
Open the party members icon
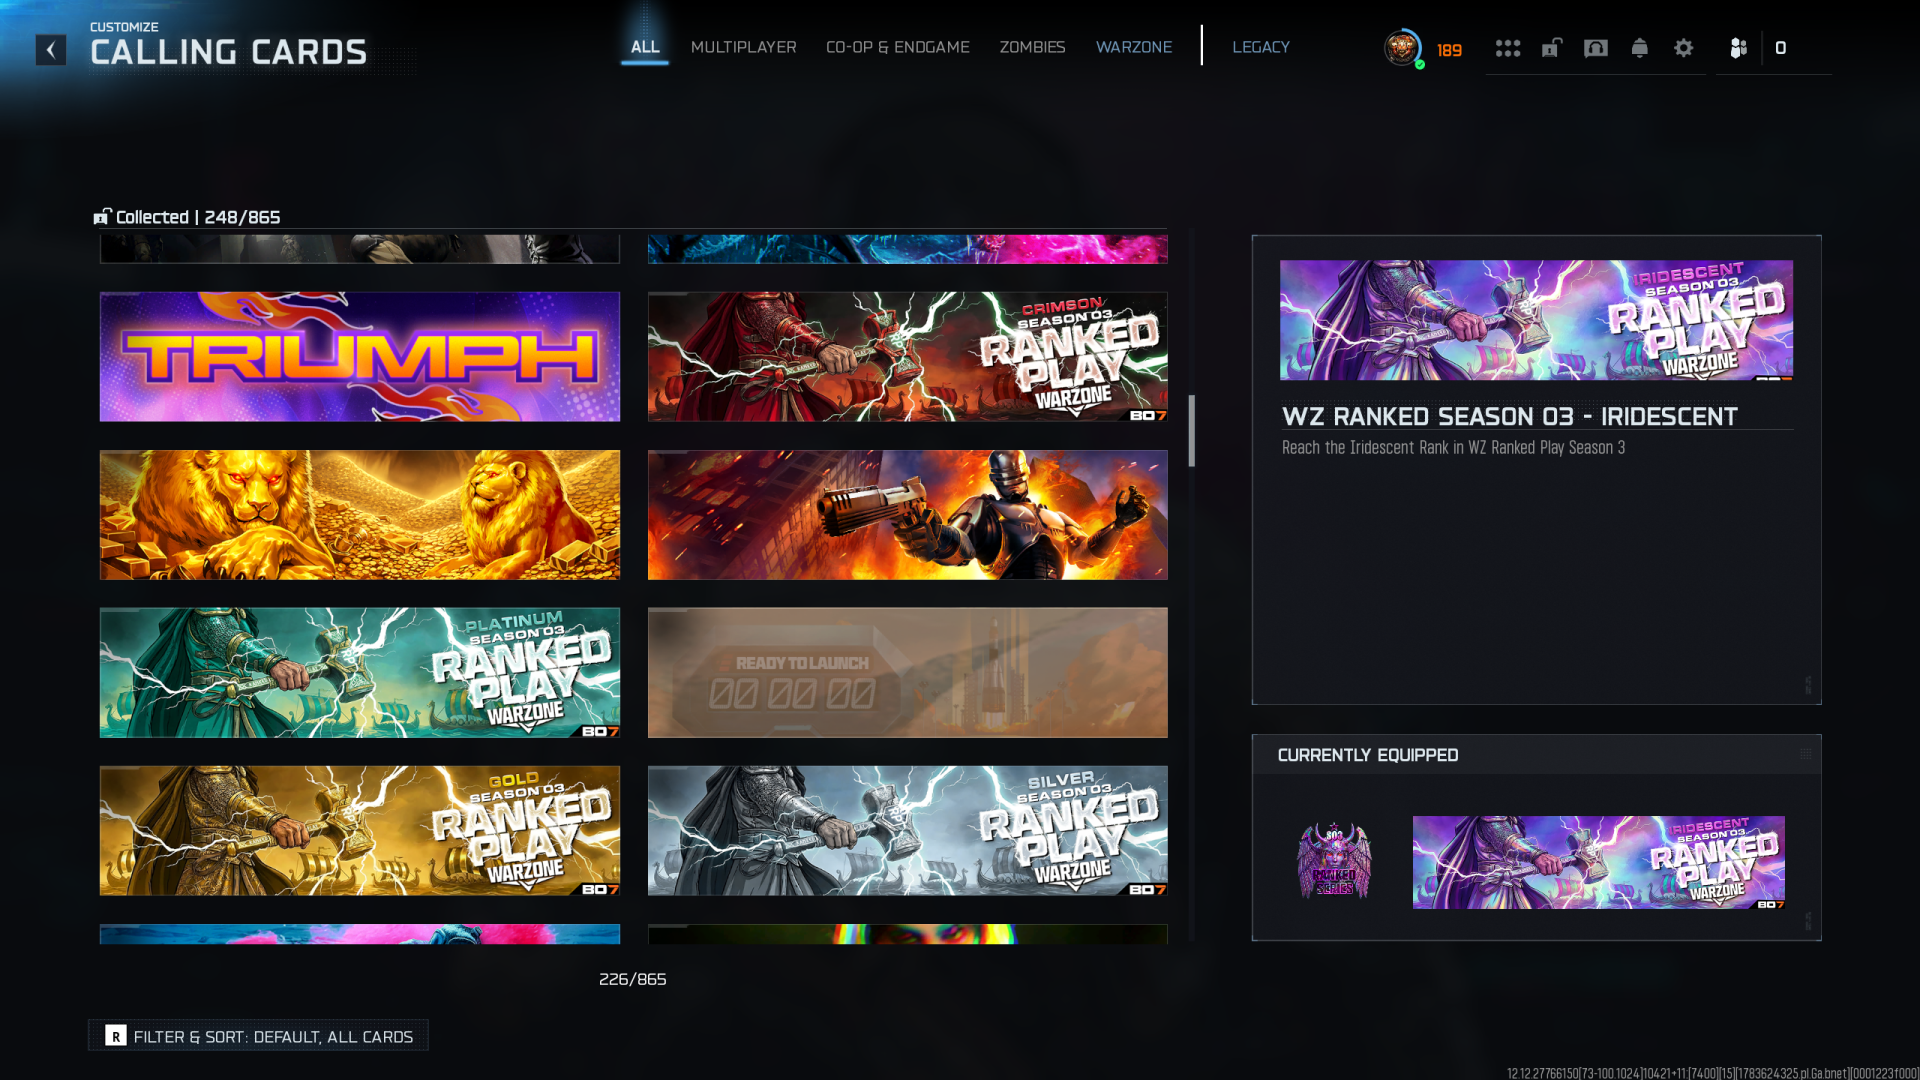[x=1738, y=48]
